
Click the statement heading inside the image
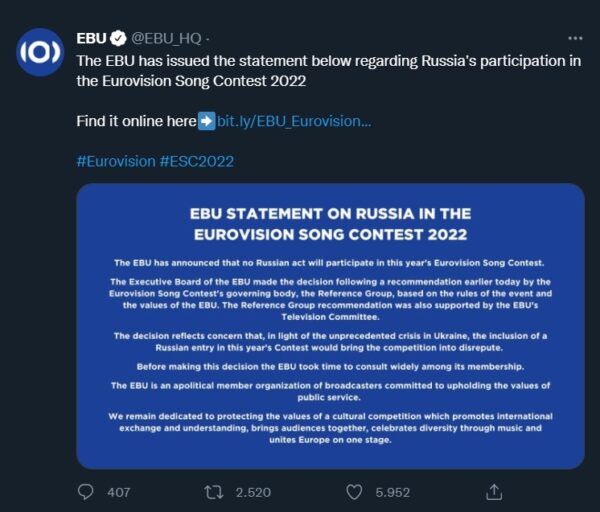click(x=330, y=224)
